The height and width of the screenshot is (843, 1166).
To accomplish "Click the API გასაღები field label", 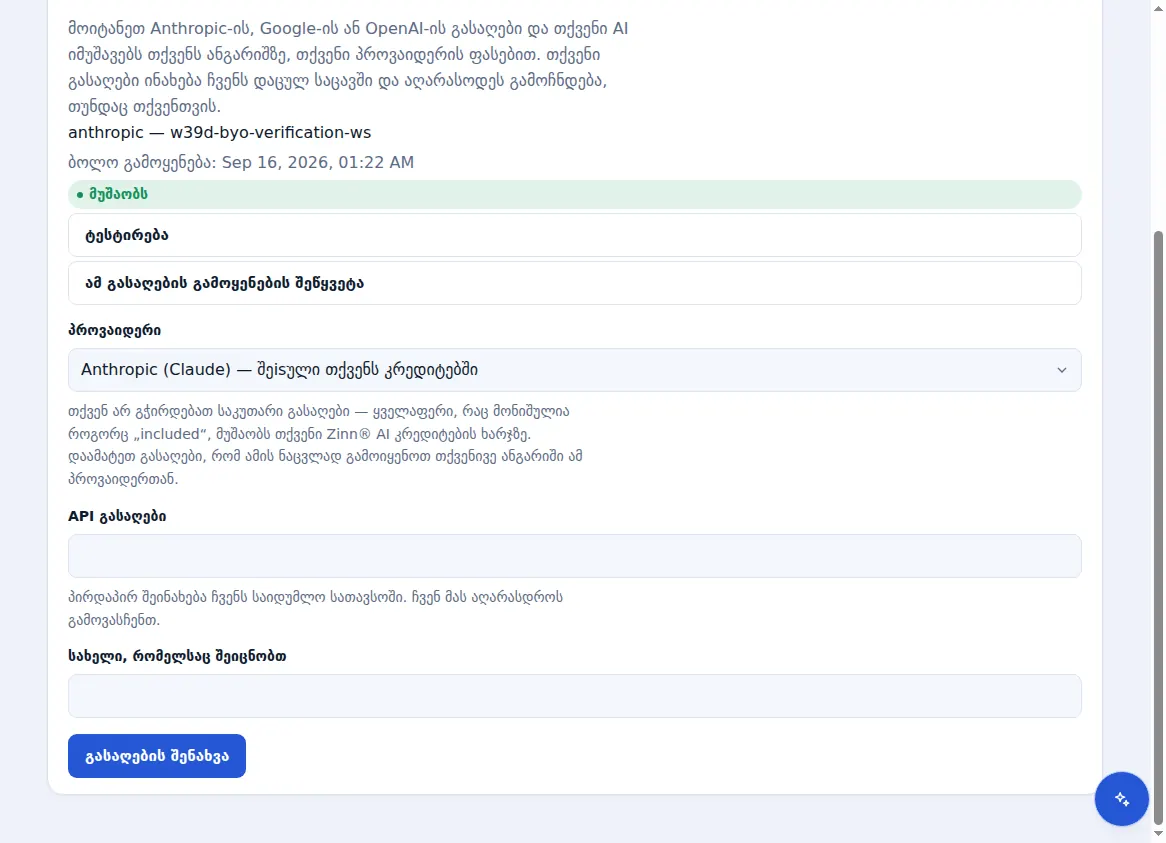I will point(117,516).
